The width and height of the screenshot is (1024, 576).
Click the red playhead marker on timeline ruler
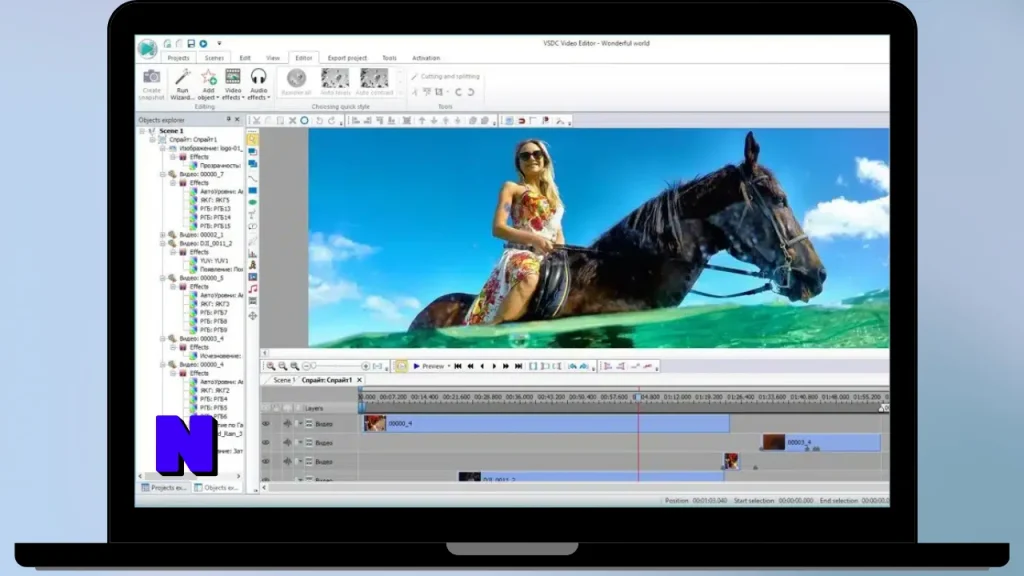(638, 396)
